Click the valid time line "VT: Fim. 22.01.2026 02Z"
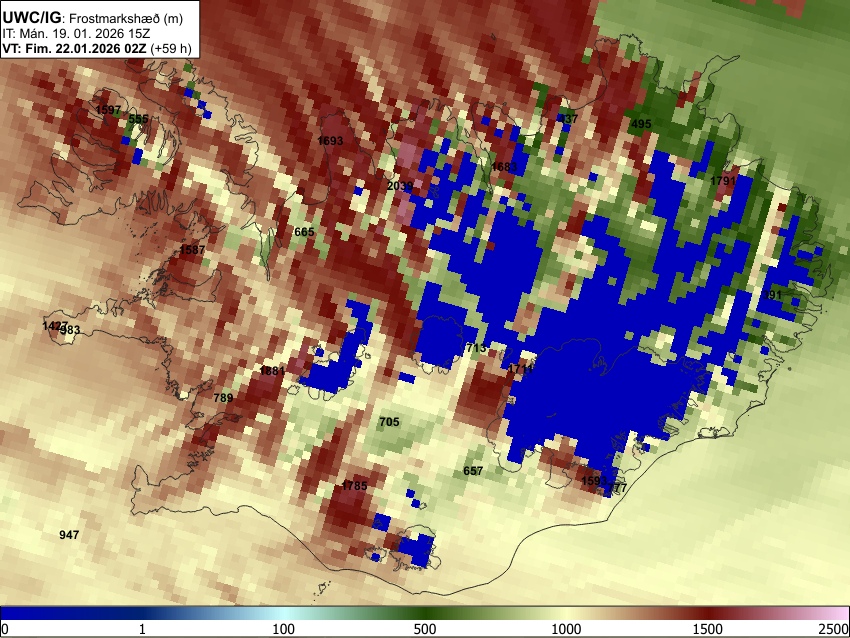This screenshot has height=638, width=850. [x=74, y=48]
